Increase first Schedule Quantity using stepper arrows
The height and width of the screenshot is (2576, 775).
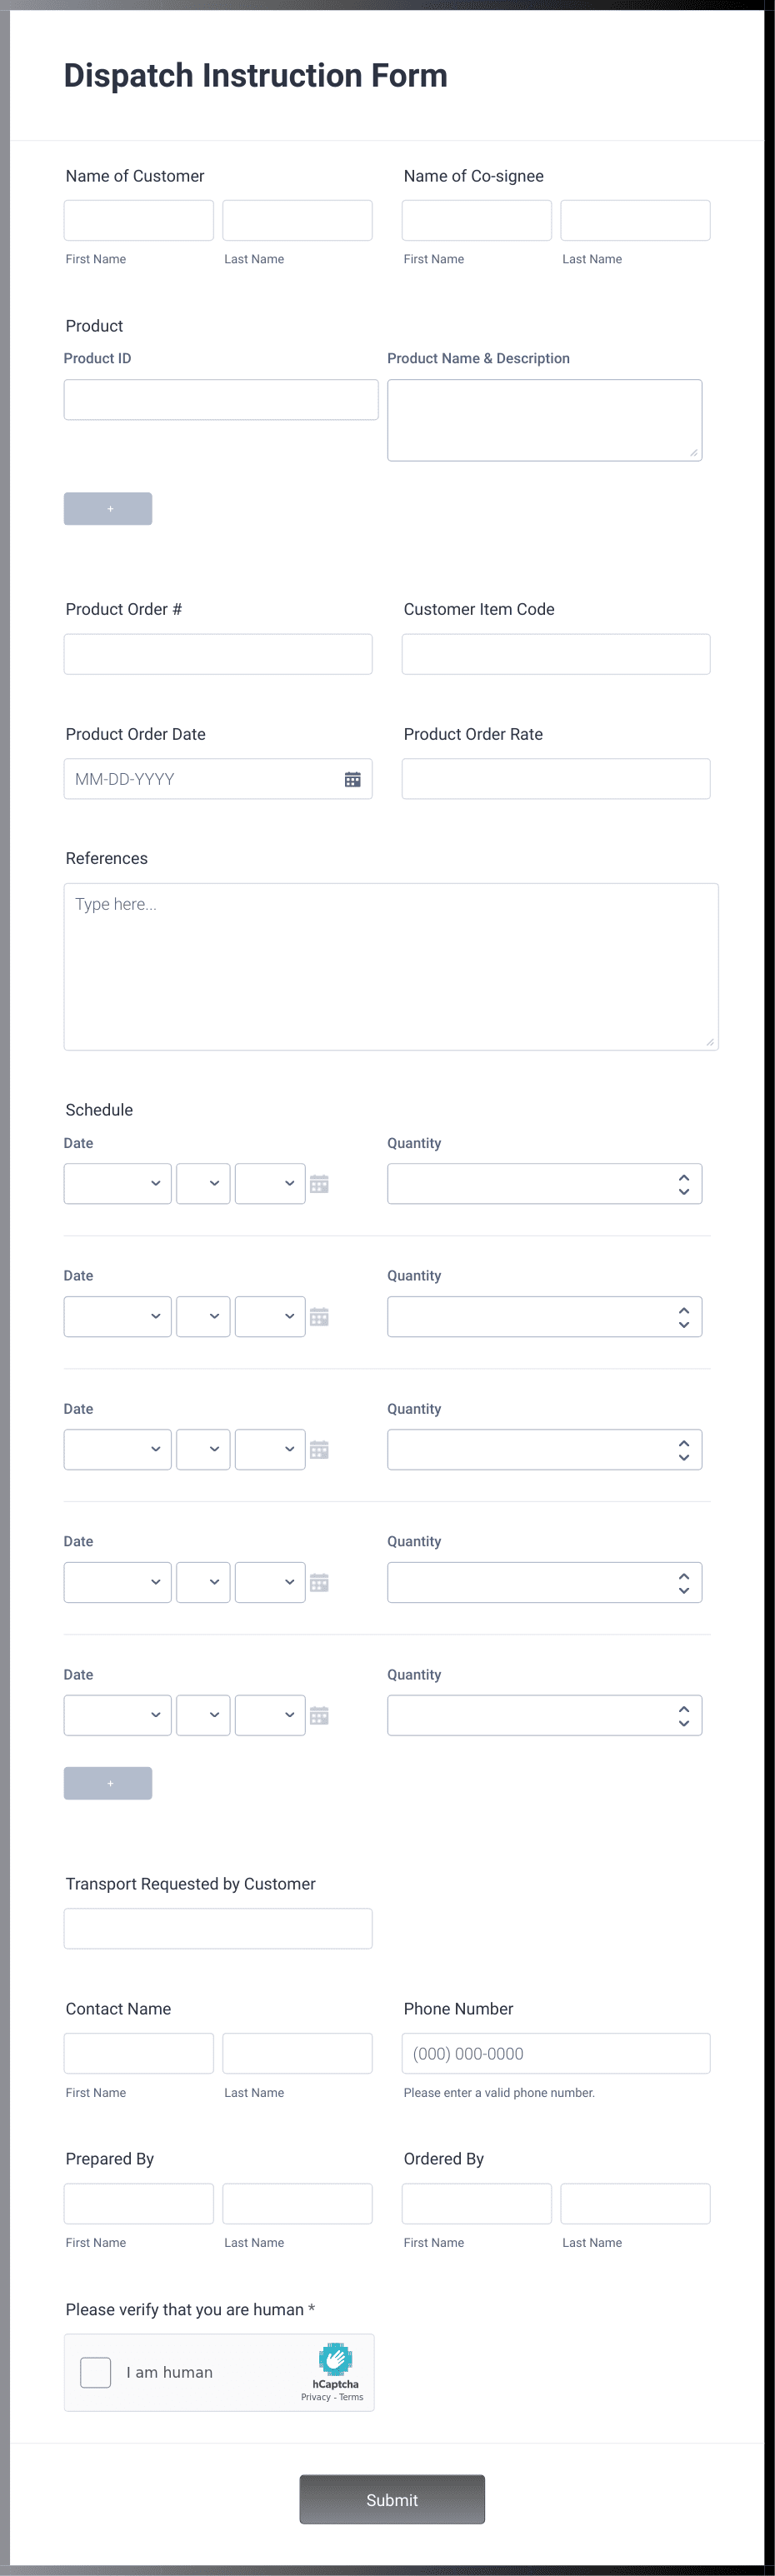(684, 1177)
